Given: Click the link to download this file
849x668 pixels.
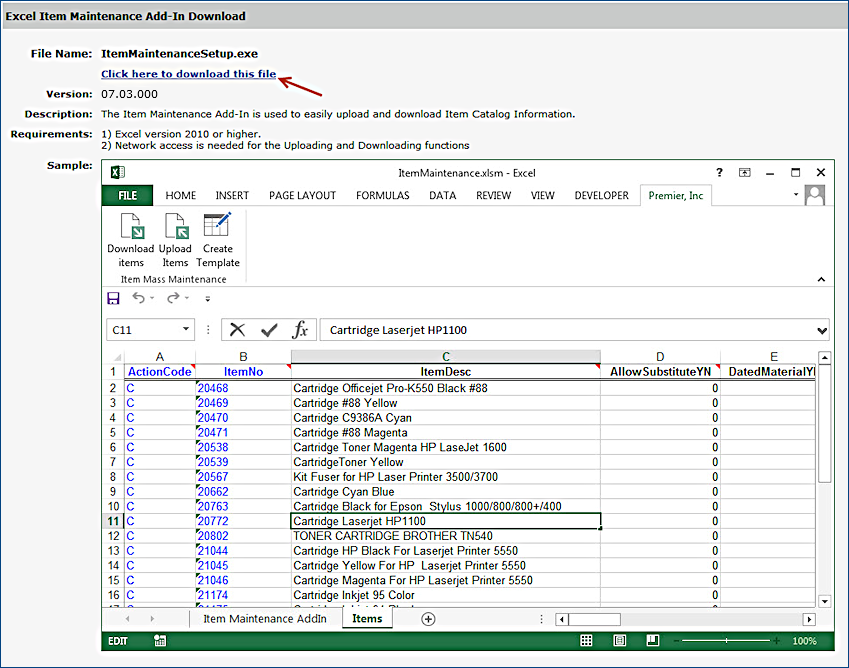Looking at the screenshot, I should 189,74.
